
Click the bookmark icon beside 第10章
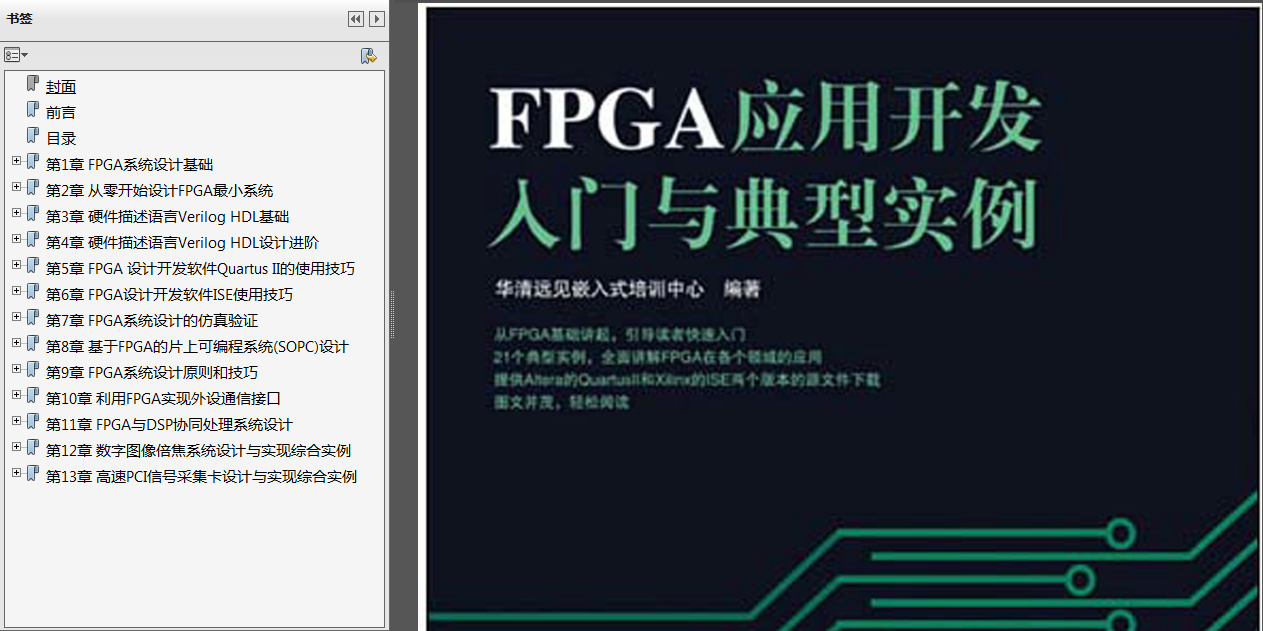point(33,396)
